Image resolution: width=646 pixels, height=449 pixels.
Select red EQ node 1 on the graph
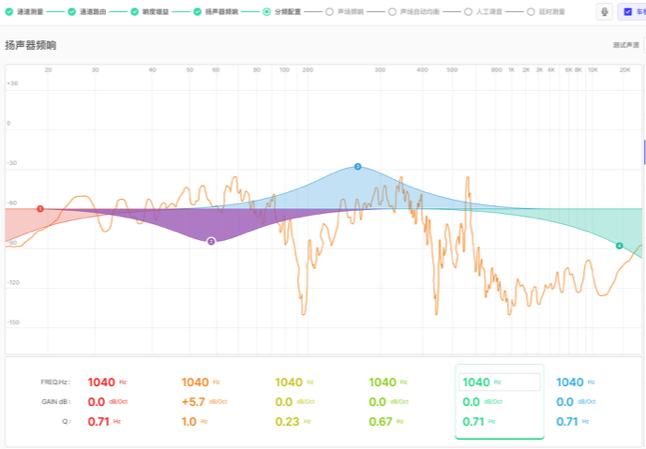tap(40, 209)
